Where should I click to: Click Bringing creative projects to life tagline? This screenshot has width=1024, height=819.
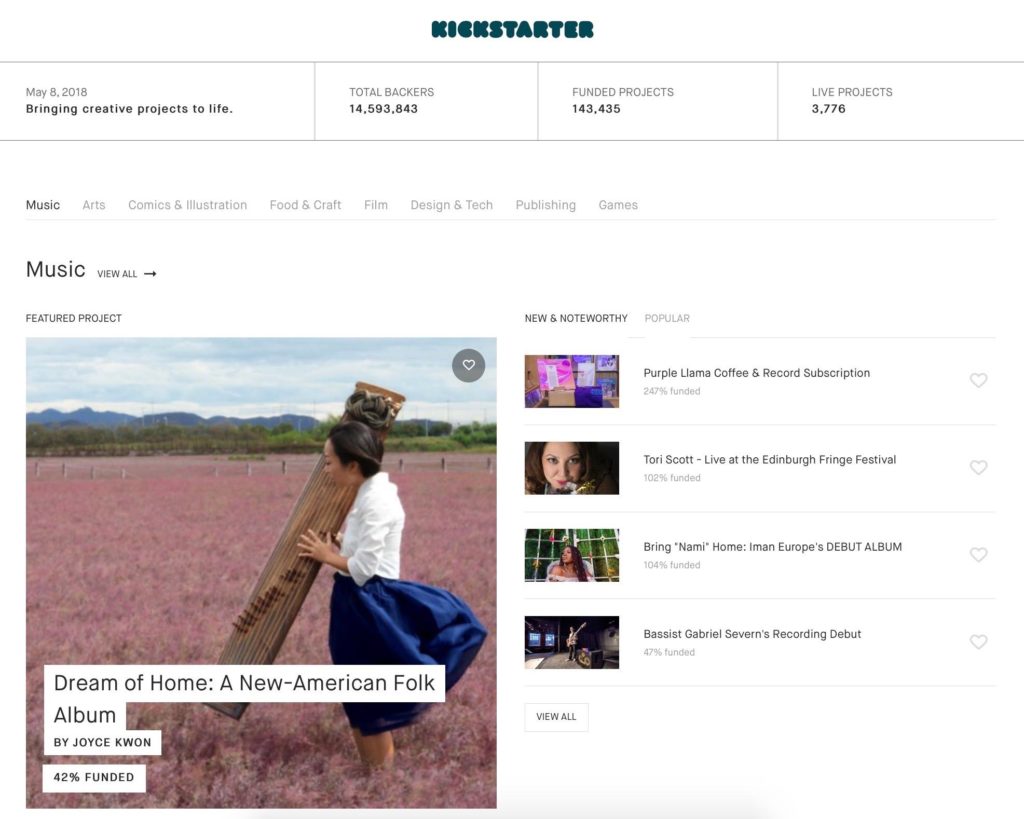pyautogui.click(x=129, y=109)
